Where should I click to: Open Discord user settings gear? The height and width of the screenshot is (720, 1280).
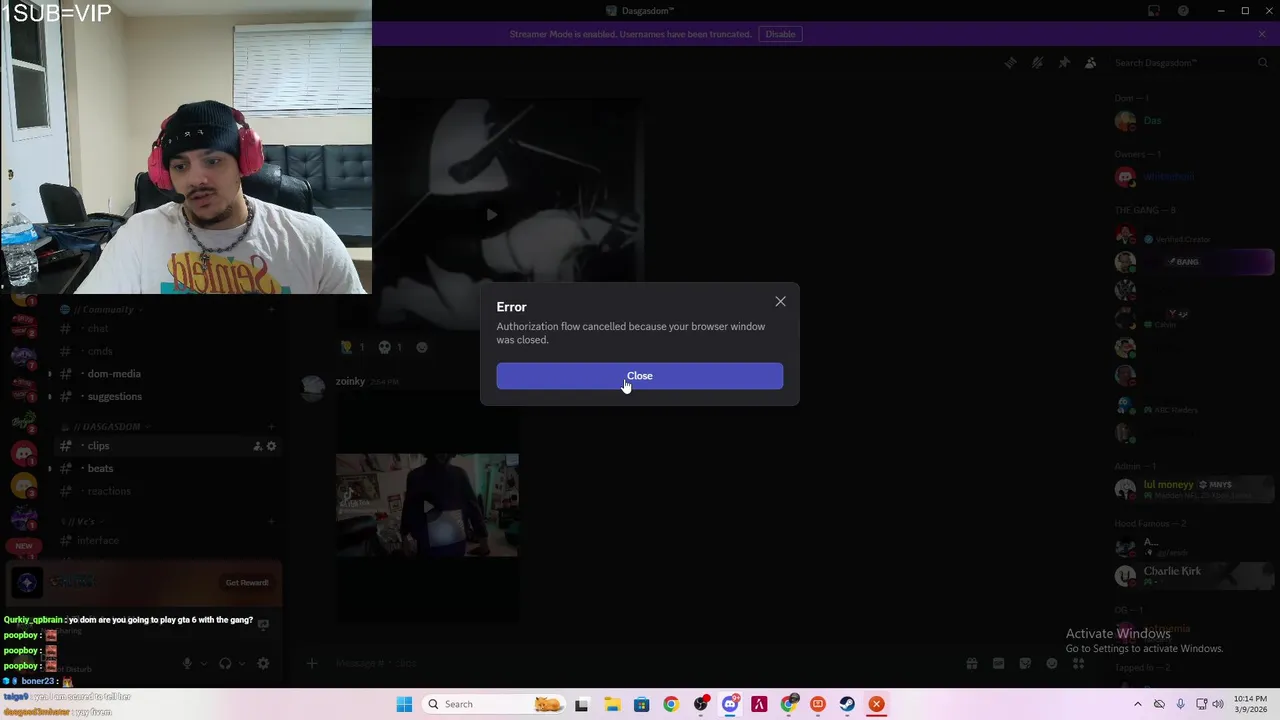(x=263, y=663)
